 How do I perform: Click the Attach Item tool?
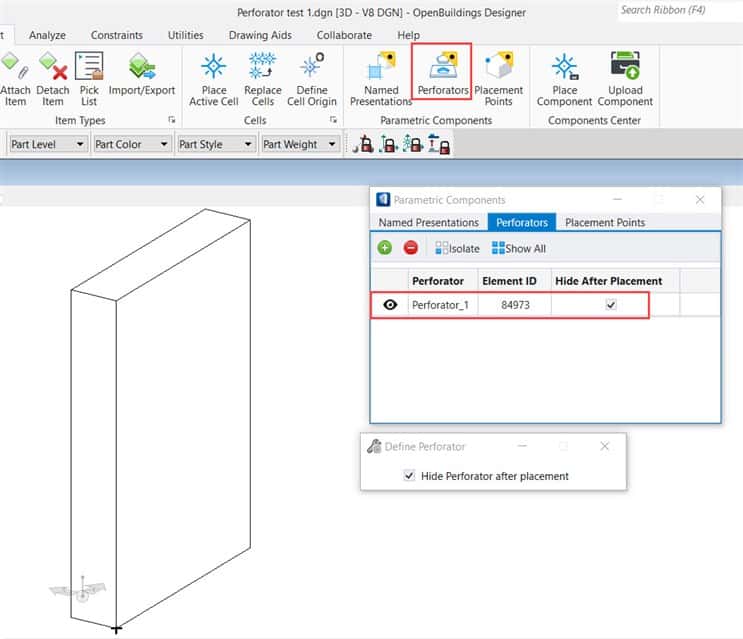click(15, 80)
